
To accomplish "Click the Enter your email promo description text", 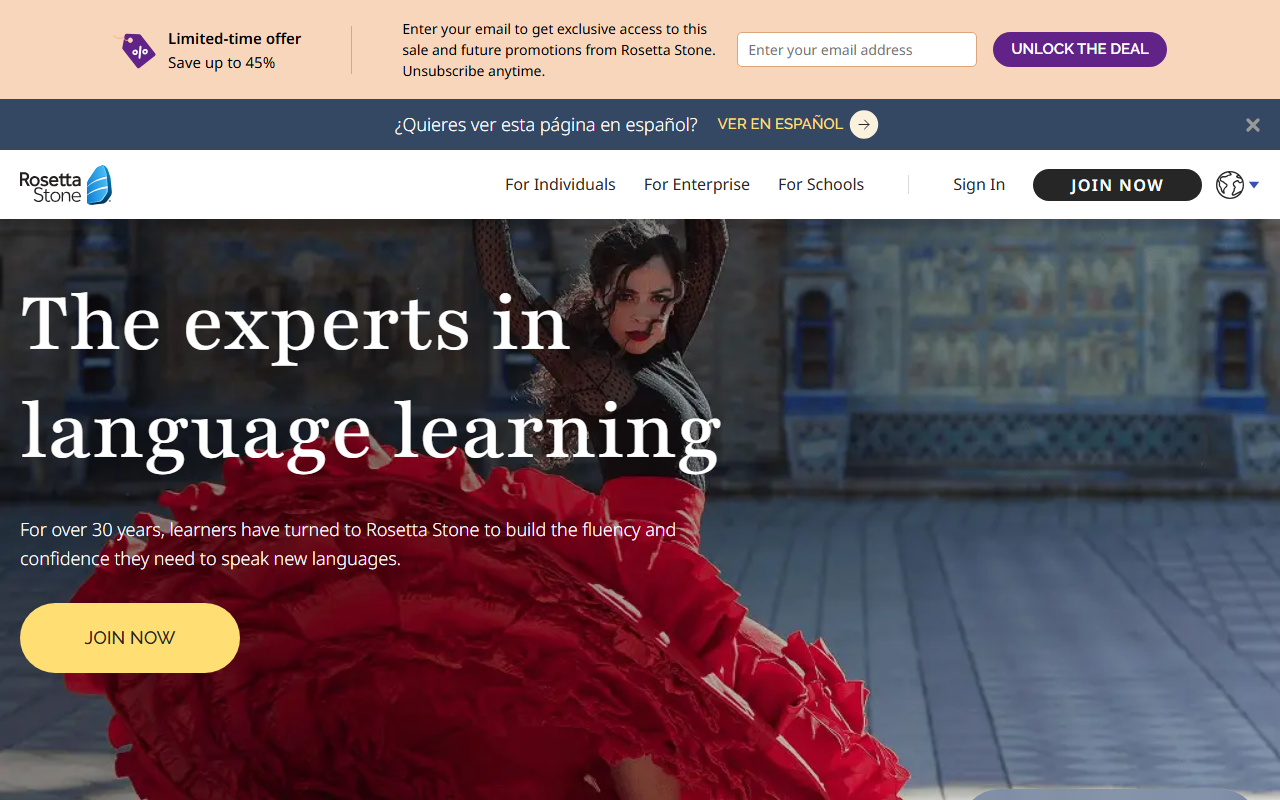I will [x=559, y=50].
